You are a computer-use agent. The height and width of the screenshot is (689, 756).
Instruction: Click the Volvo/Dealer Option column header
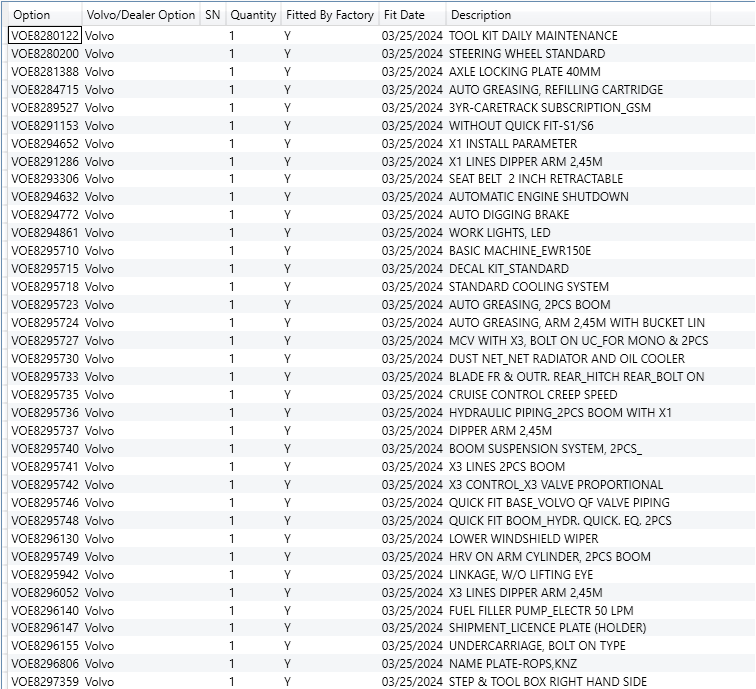[x=141, y=15]
